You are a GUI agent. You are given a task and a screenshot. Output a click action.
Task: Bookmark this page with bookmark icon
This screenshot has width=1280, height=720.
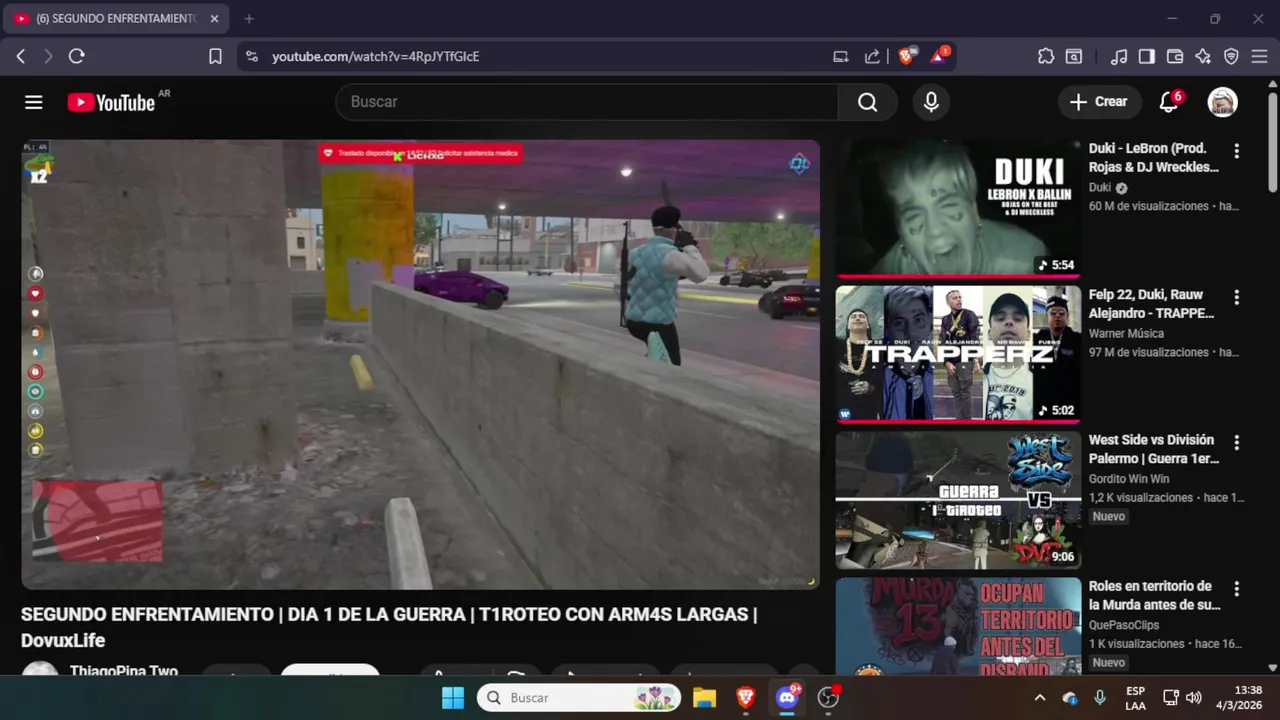215,57
